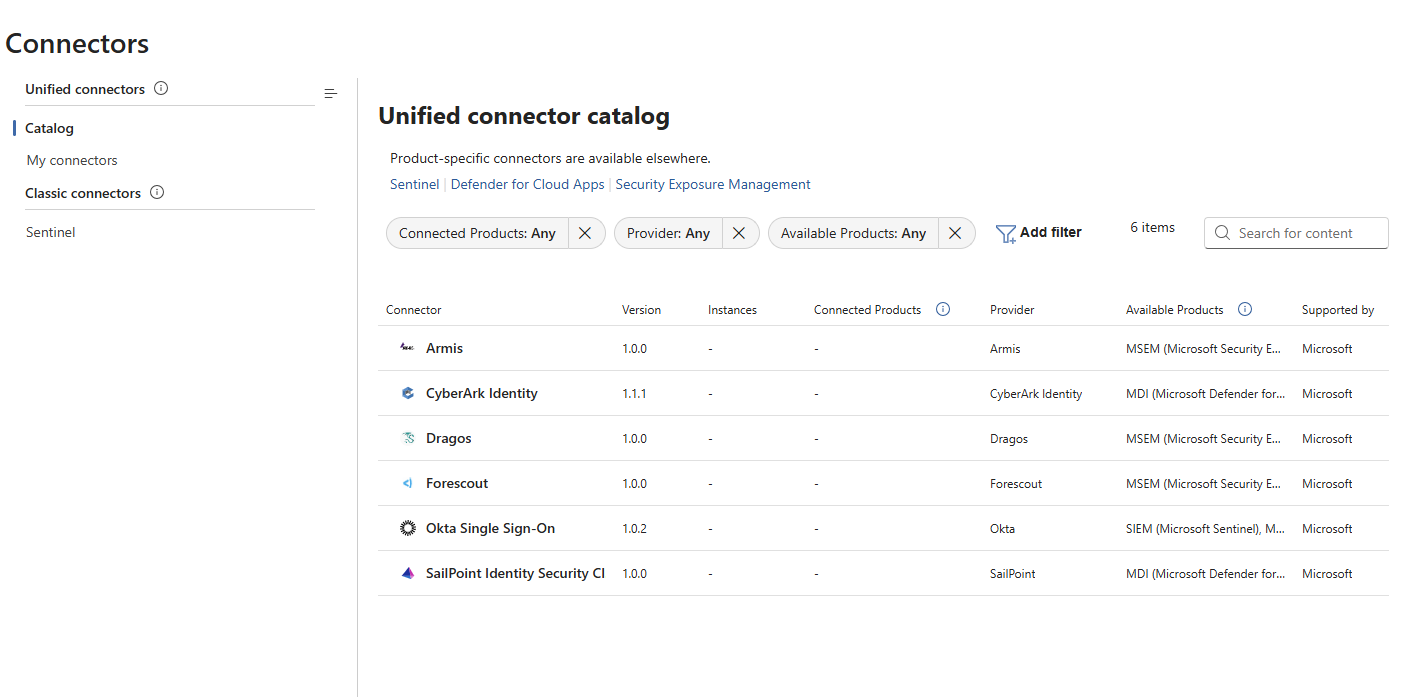1417x697 pixels.
Task: Sort by the Available Products column header
Action: (1175, 310)
